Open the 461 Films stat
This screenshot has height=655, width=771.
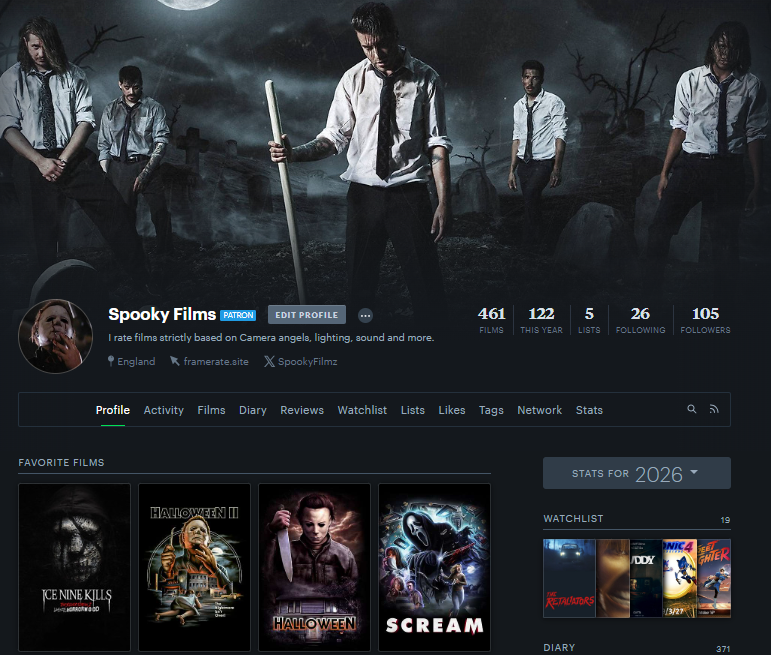tap(491, 320)
